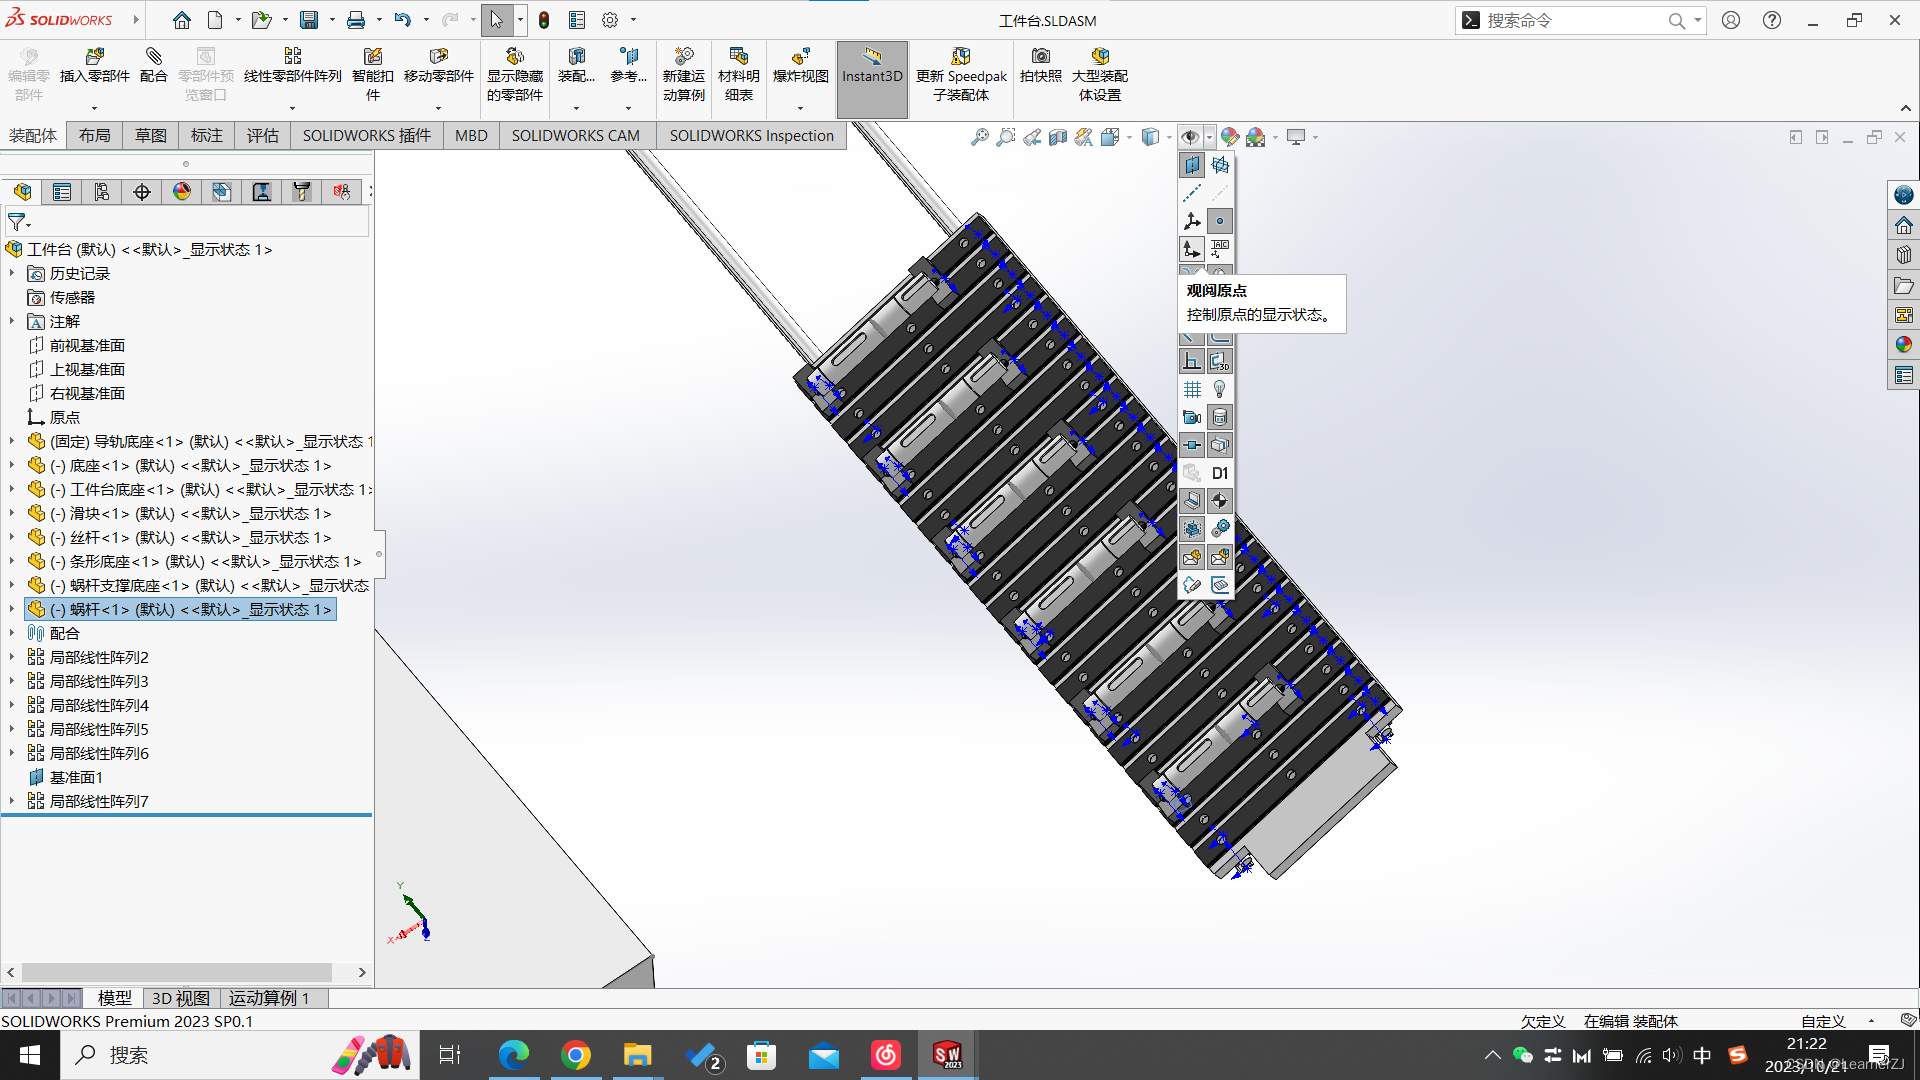Click the Chrome icon in taskbar

pyautogui.click(x=576, y=1055)
